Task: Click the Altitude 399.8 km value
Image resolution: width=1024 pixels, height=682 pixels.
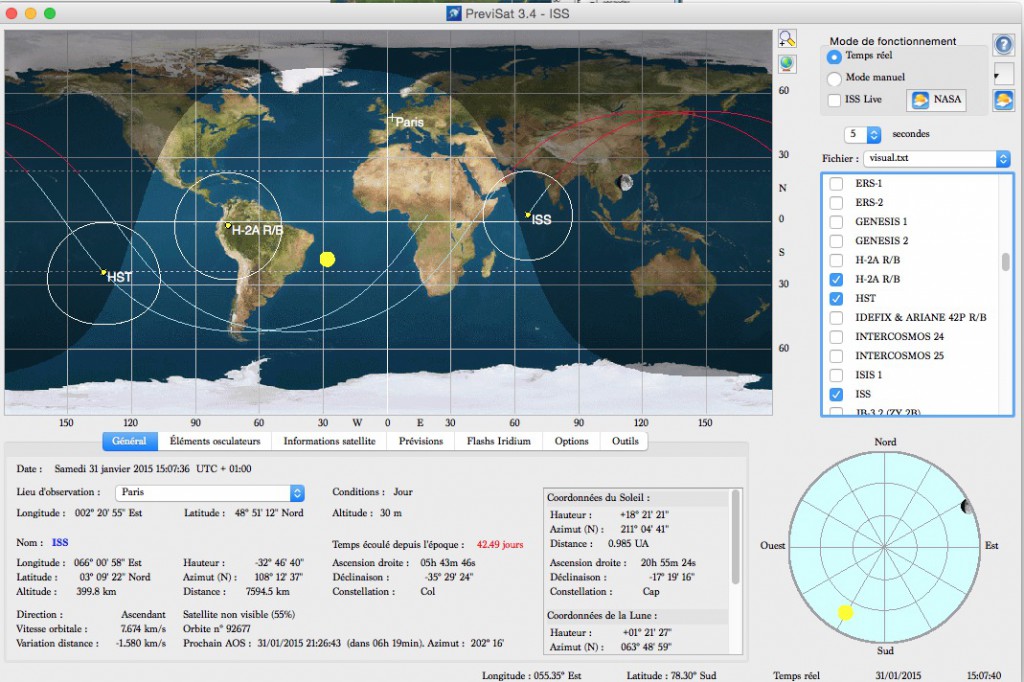Action: [x=96, y=591]
